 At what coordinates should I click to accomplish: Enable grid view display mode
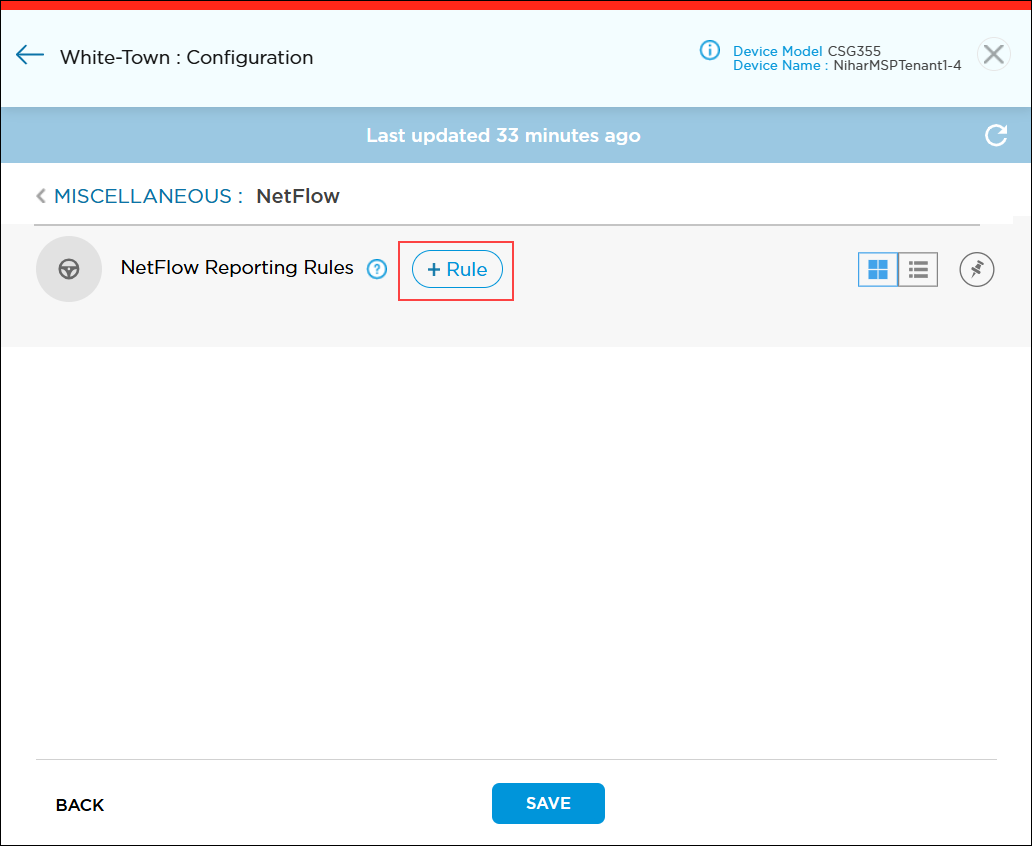pyautogui.click(x=877, y=269)
